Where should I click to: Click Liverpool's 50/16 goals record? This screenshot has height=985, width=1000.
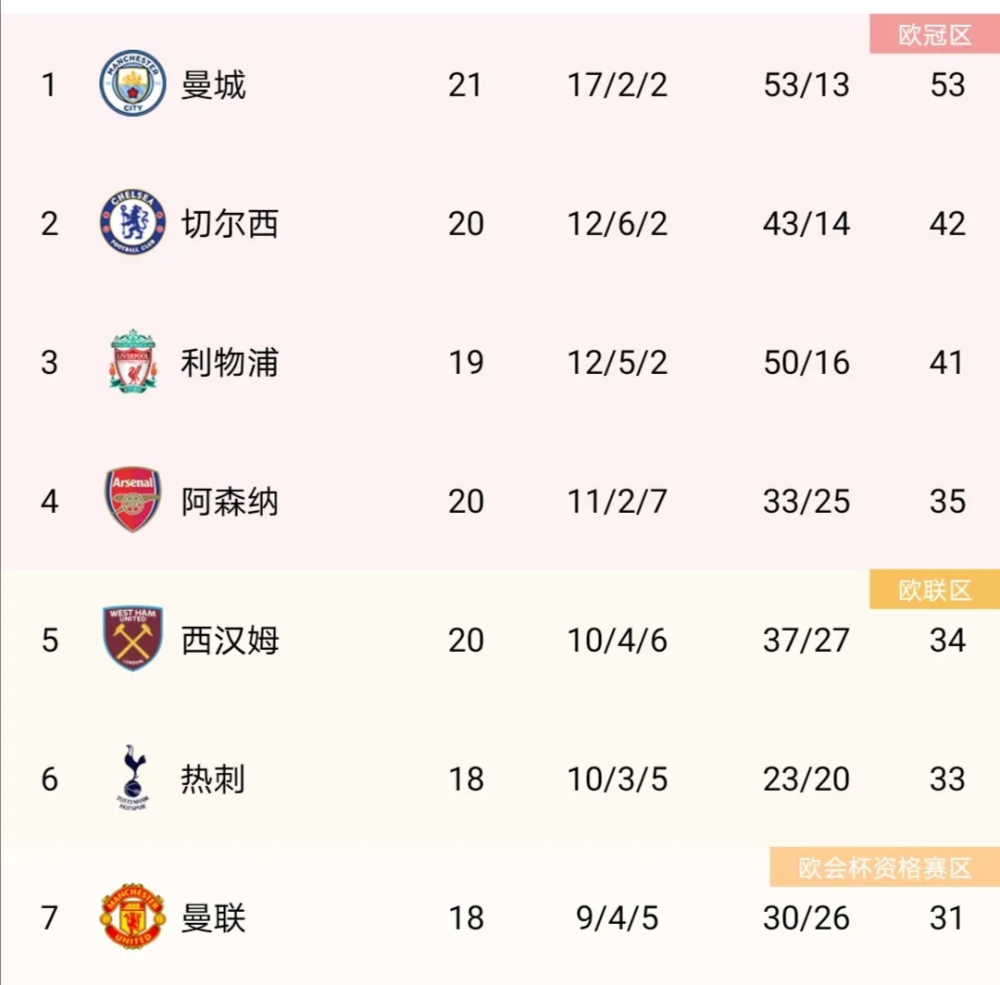coord(807,362)
